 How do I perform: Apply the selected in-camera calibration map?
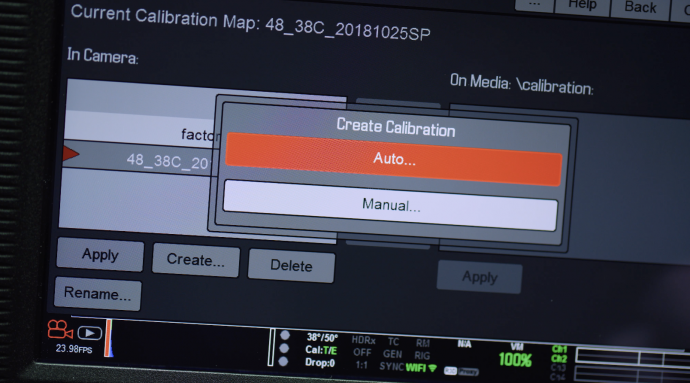(x=100, y=254)
